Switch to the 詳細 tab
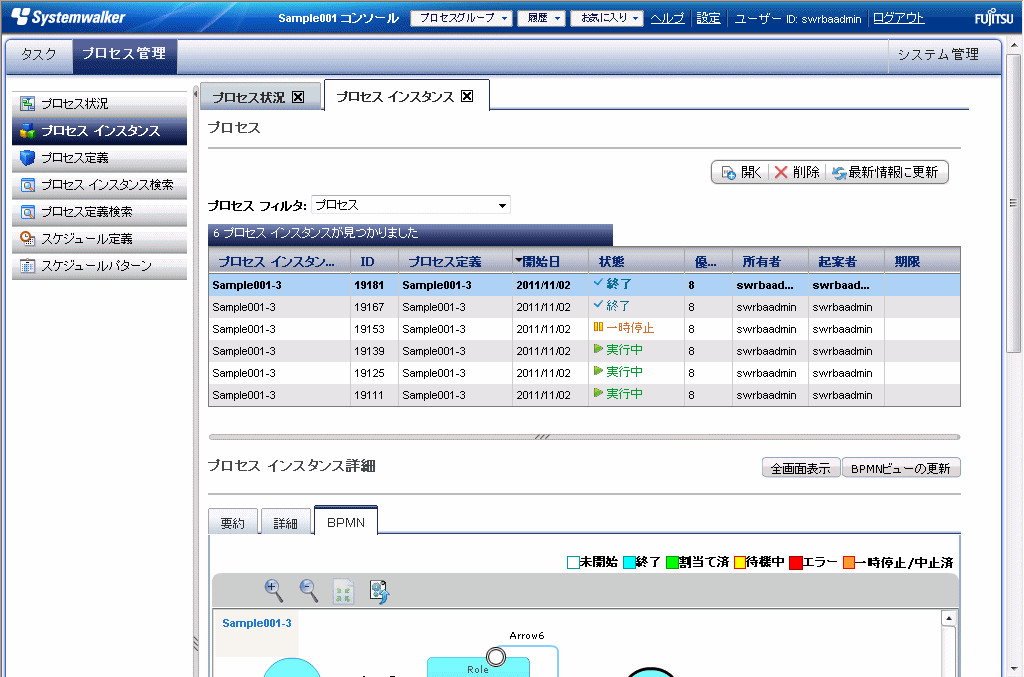The height and width of the screenshot is (677, 1024). (x=285, y=523)
